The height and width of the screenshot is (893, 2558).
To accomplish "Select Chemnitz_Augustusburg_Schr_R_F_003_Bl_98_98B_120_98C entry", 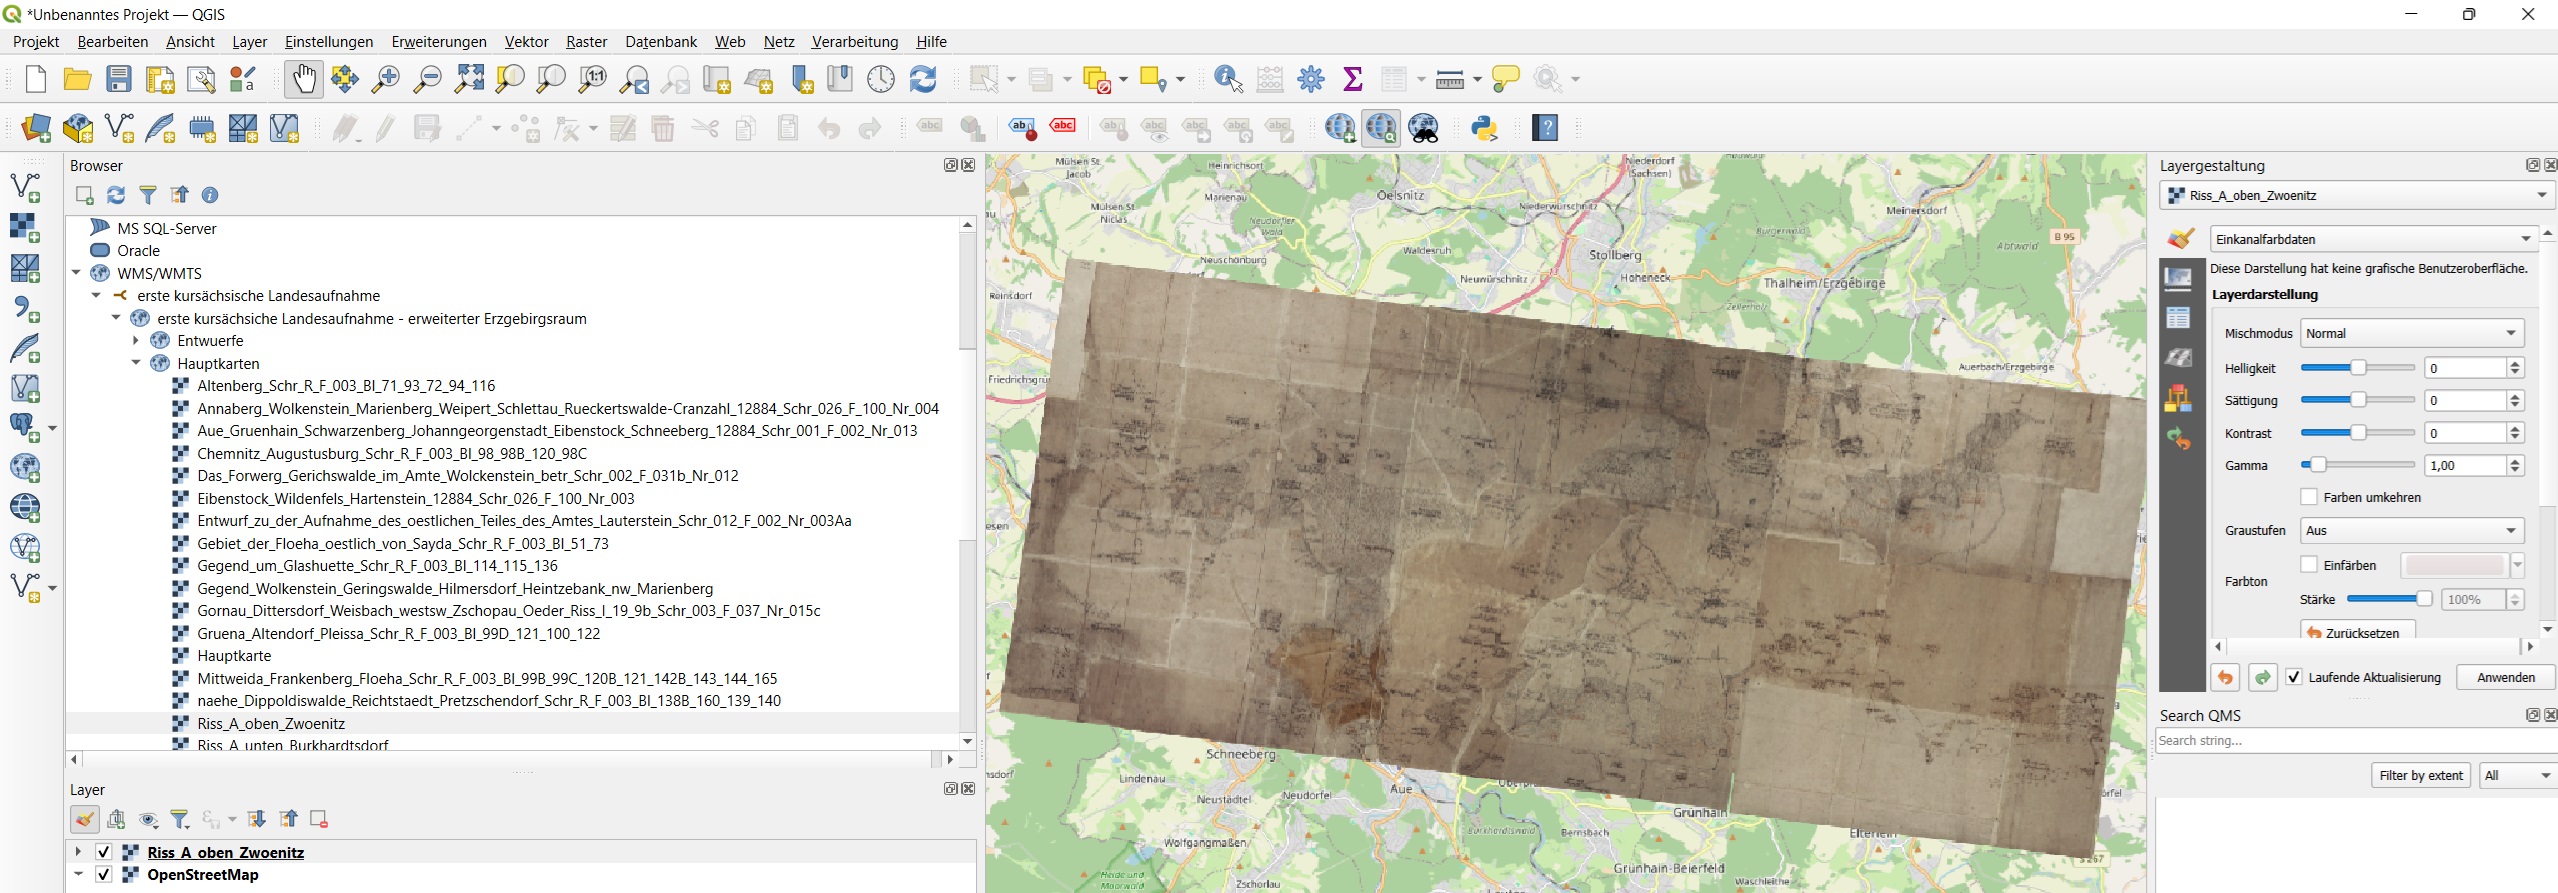I will coord(392,453).
